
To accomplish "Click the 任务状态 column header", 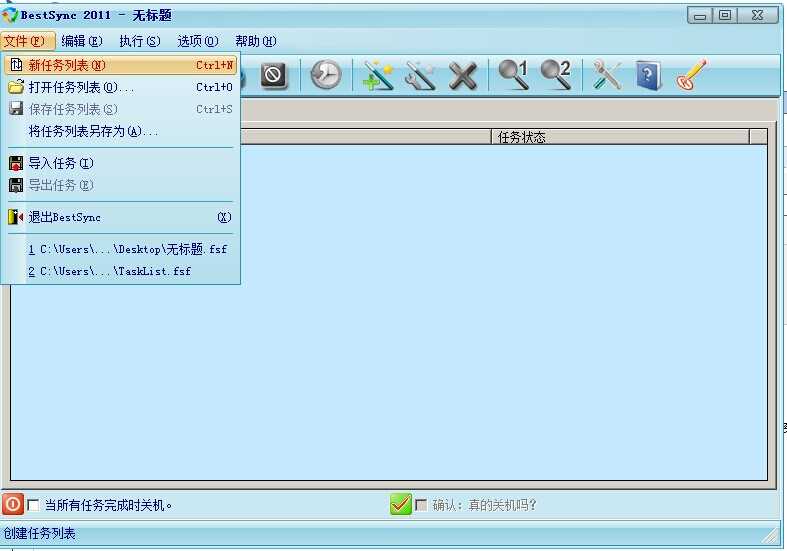I will click(620, 137).
